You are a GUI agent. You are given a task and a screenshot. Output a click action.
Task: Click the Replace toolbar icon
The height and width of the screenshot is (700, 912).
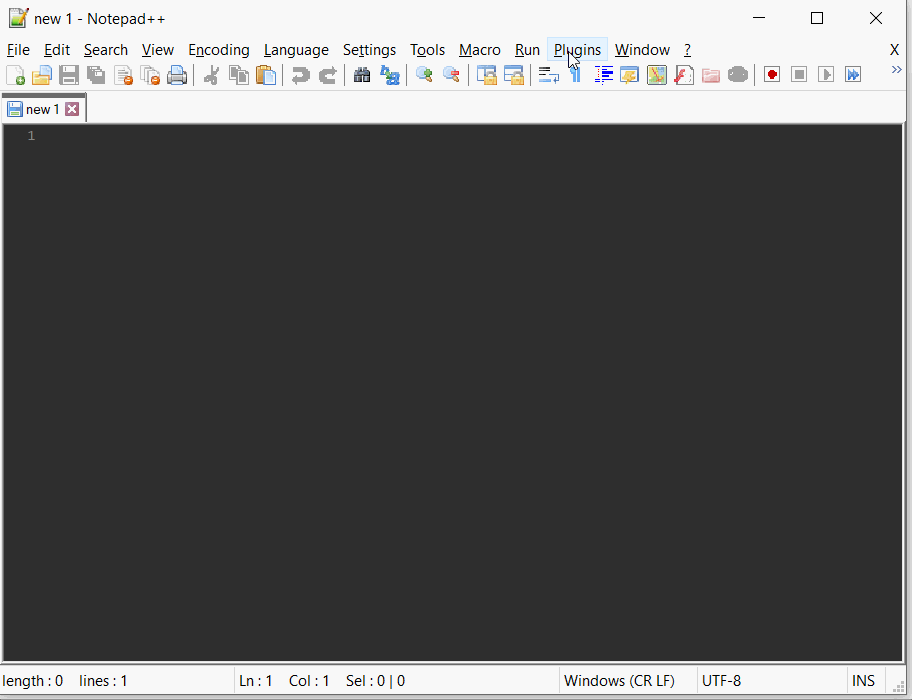coord(390,74)
